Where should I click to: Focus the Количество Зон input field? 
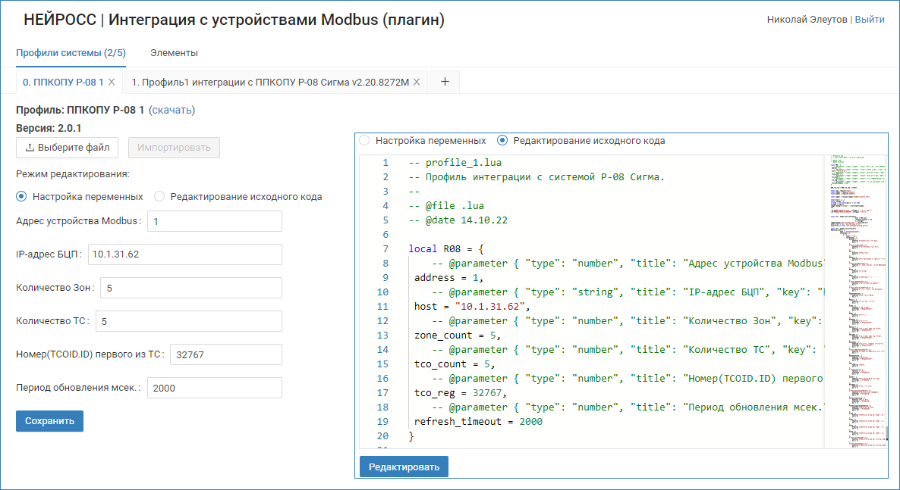[x=191, y=288]
